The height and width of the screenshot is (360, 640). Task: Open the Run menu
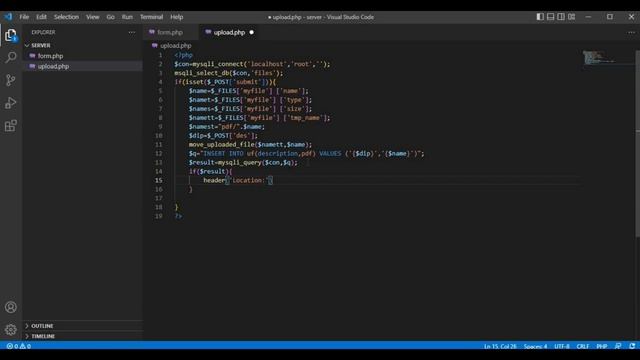click(127, 17)
